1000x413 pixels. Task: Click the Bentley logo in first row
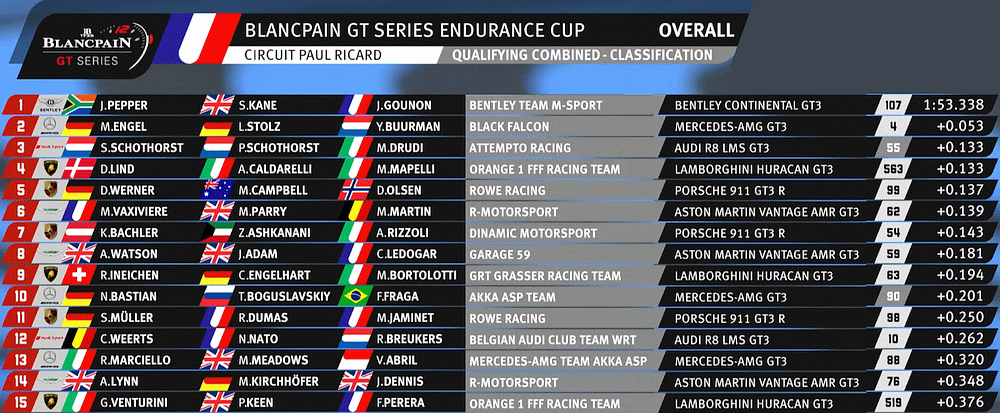[50, 105]
